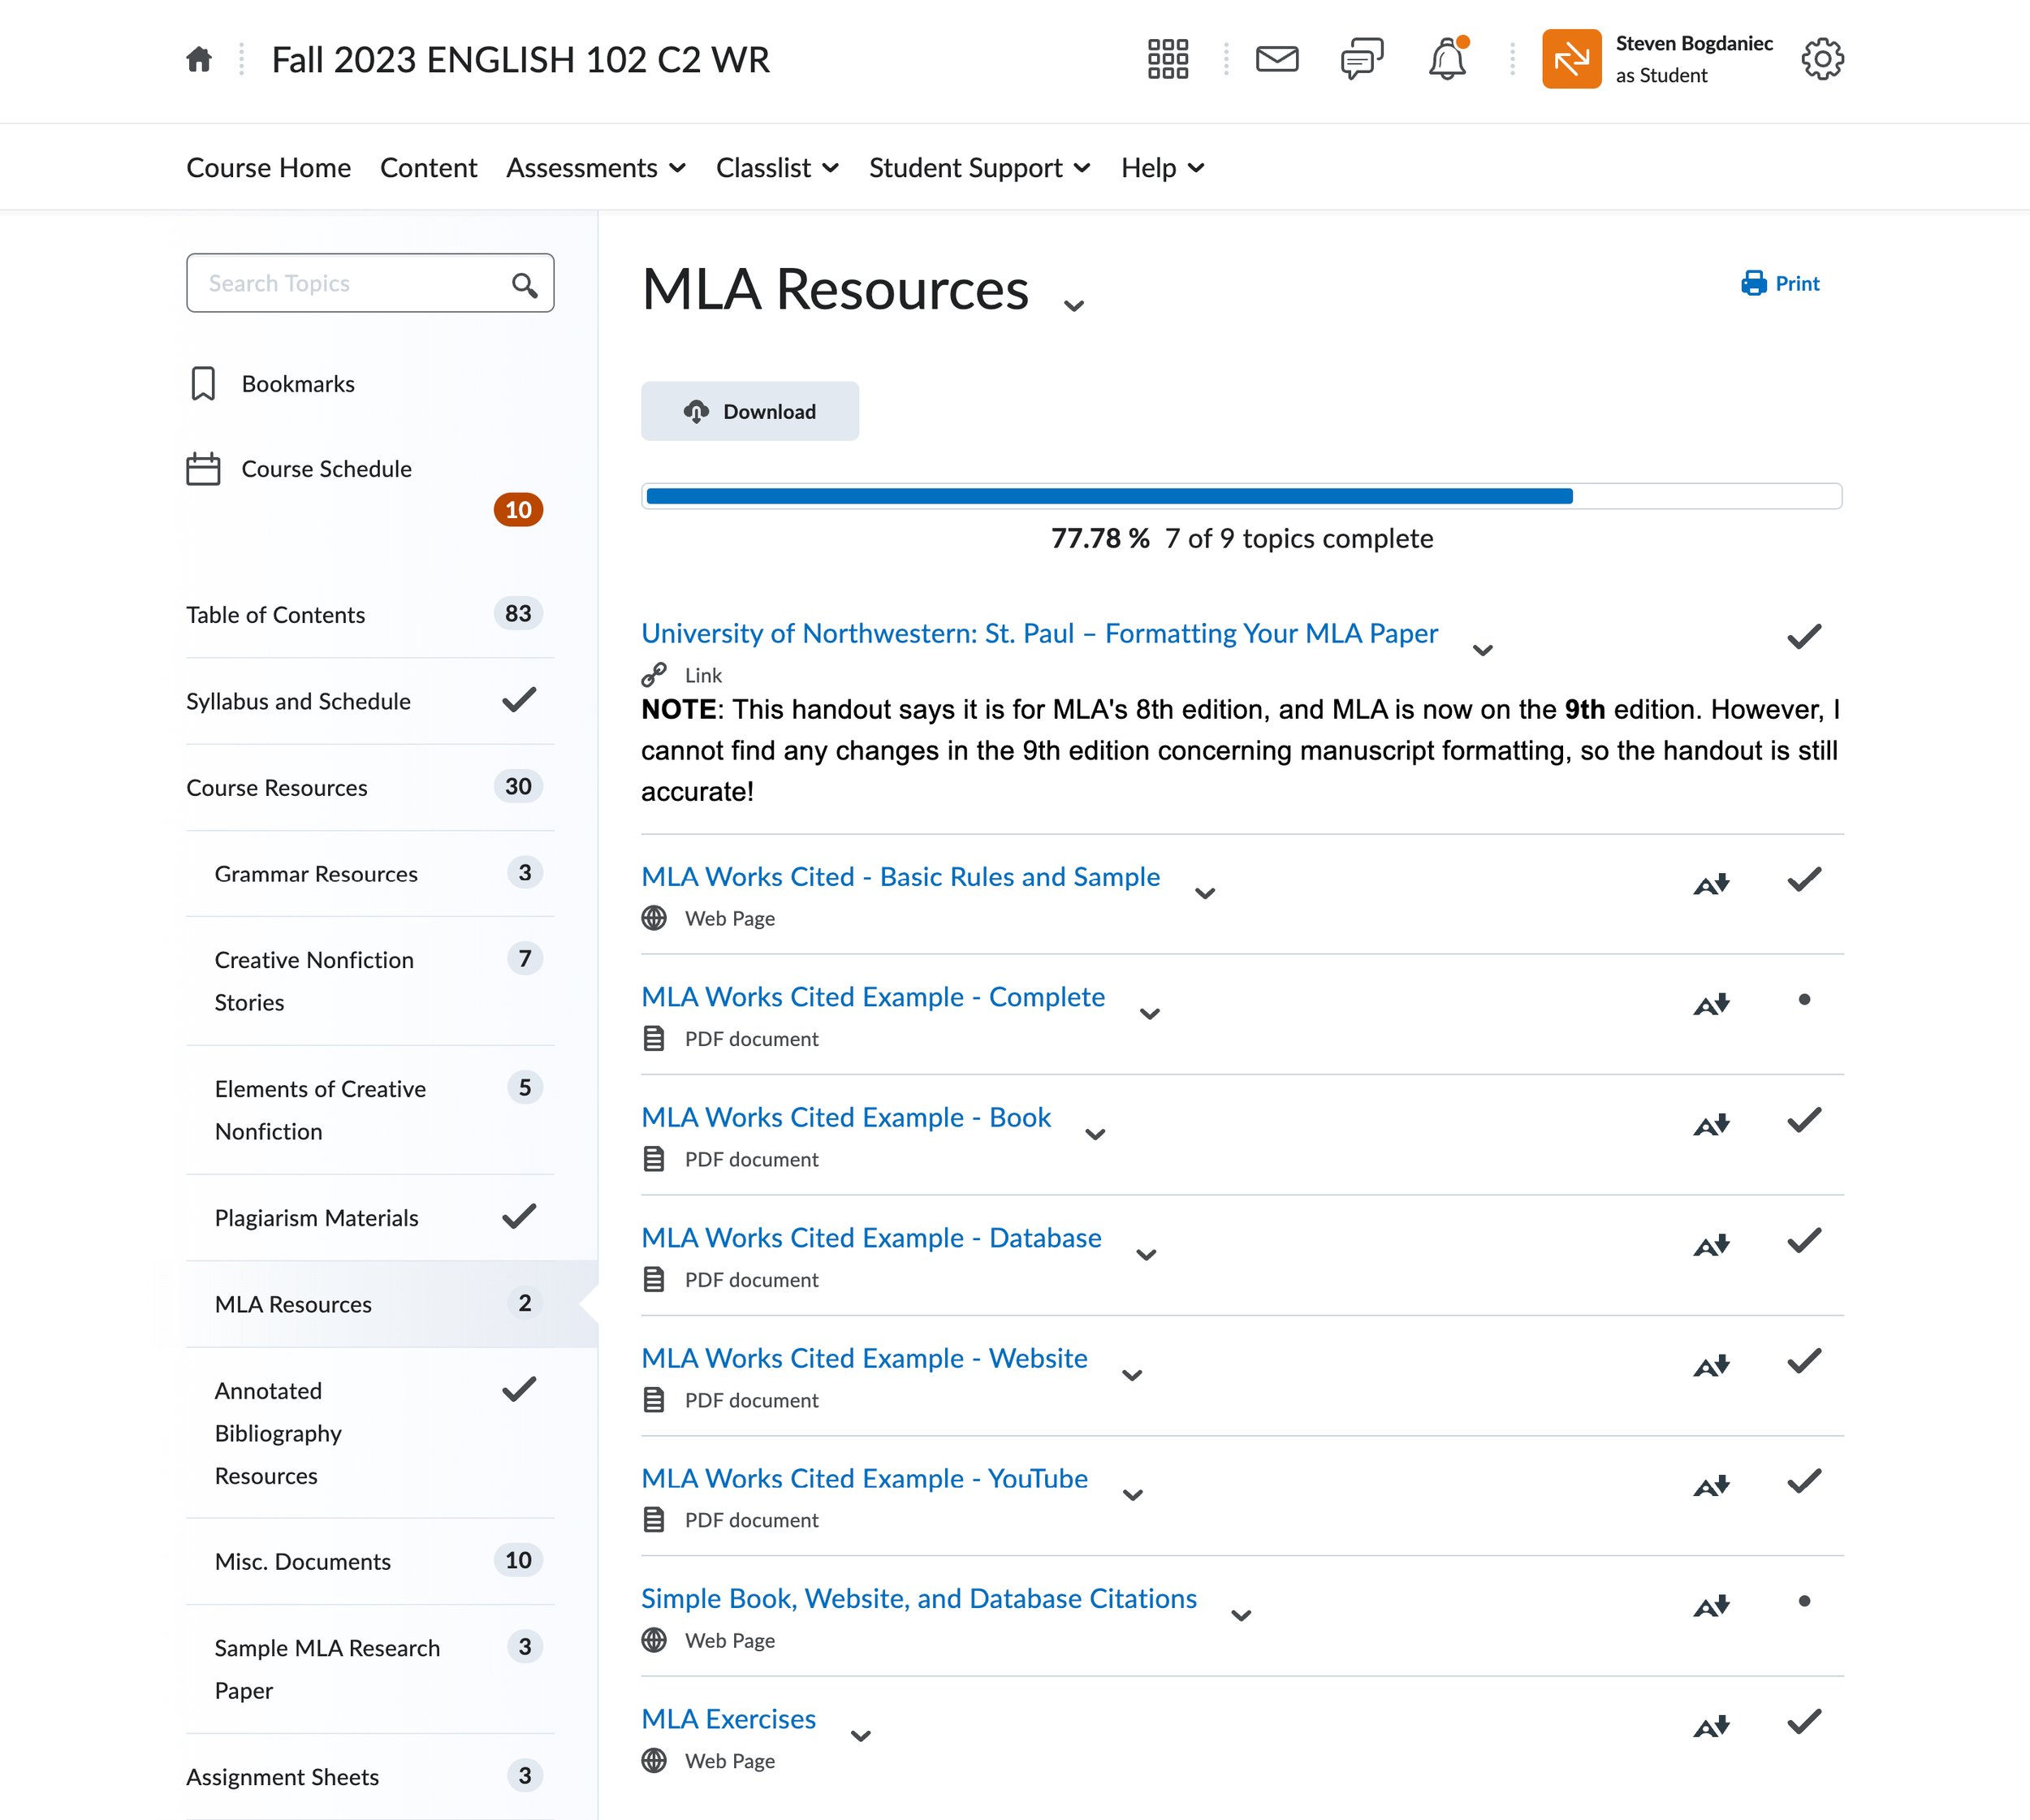Open the message alerts envelope icon
Viewport: 2030px width, 1820px height.
click(1277, 60)
